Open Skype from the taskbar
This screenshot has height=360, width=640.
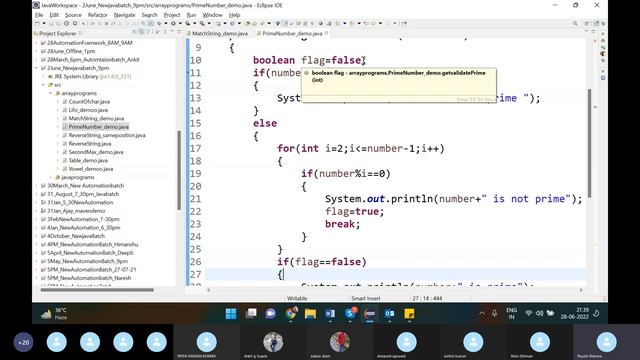coord(350,313)
